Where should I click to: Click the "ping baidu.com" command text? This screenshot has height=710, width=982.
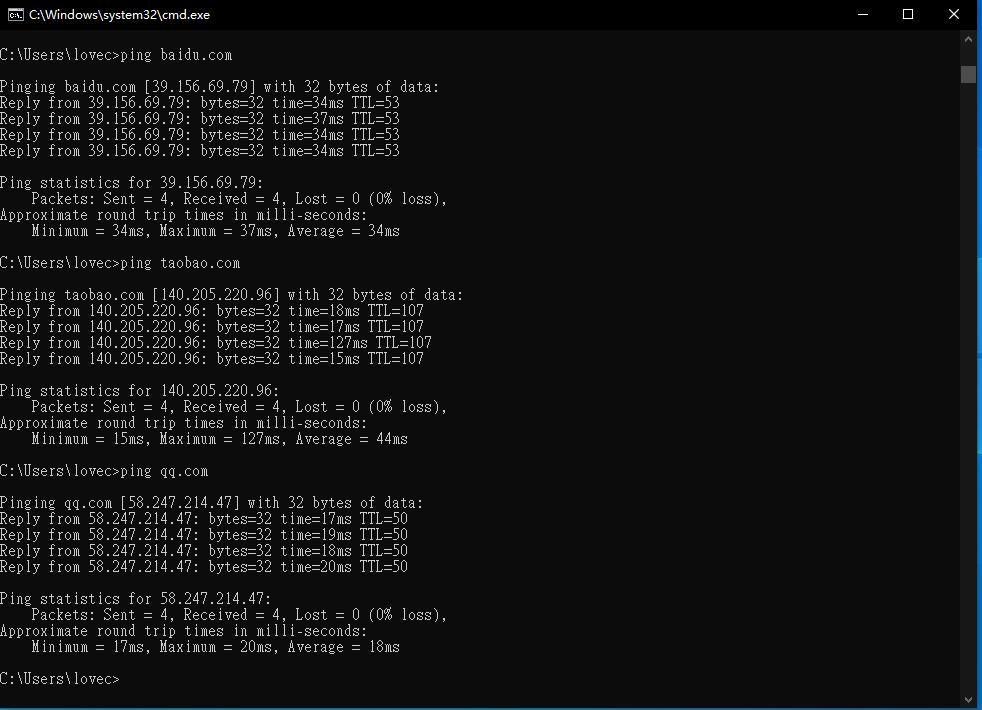pyautogui.click(x=176, y=55)
